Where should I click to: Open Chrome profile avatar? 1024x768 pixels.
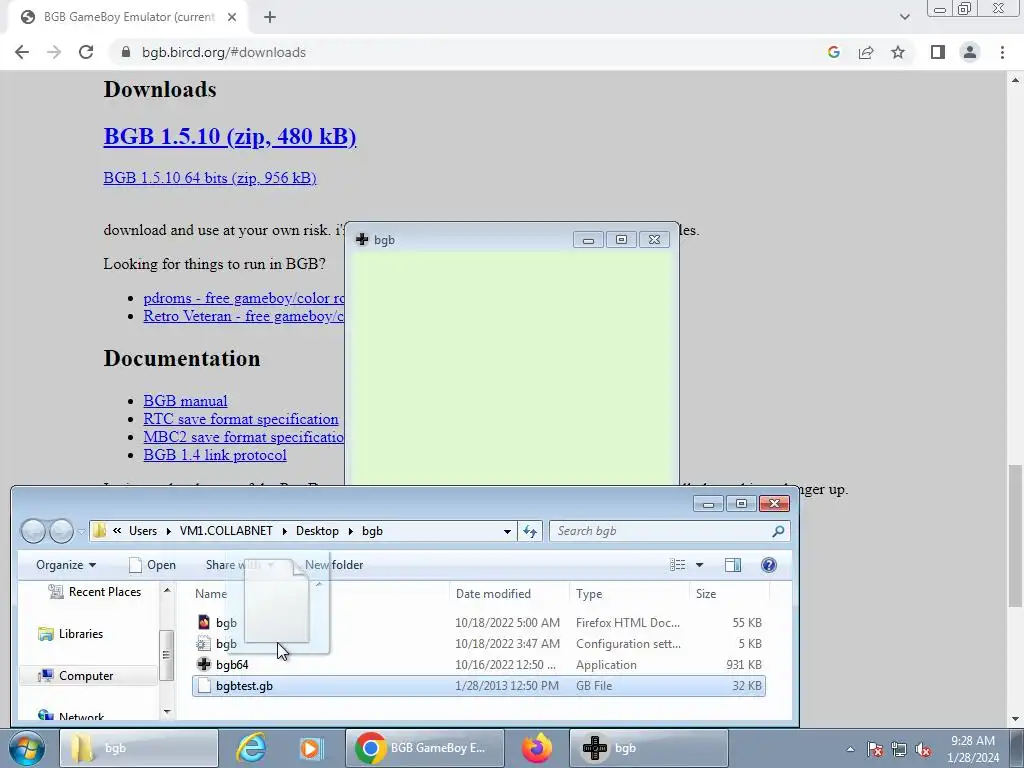[x=970, y=52]
